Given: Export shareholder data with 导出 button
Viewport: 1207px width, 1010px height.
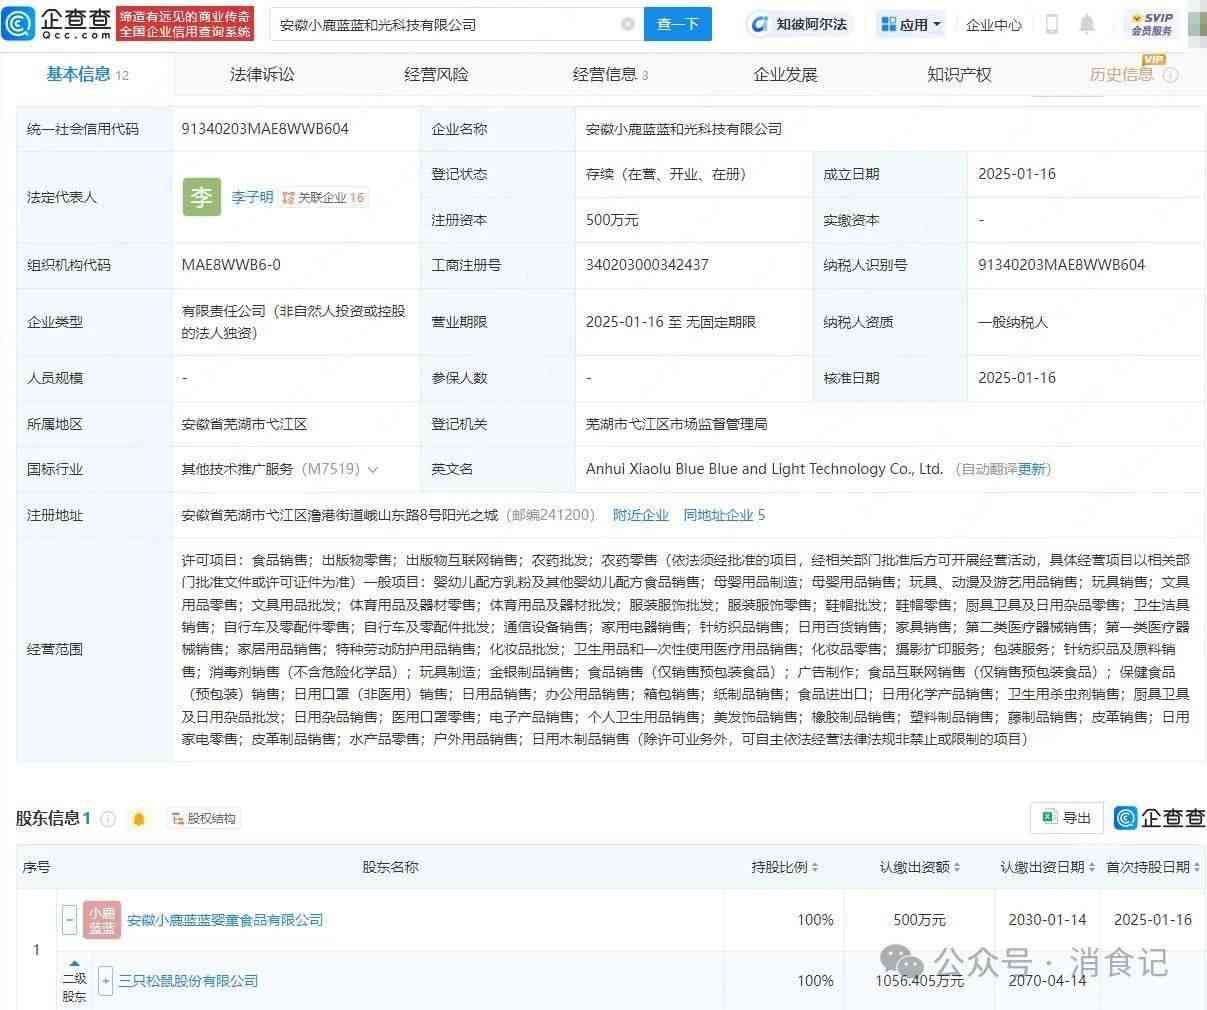Looking at the screenshot, I should [x=1066, y=818].
